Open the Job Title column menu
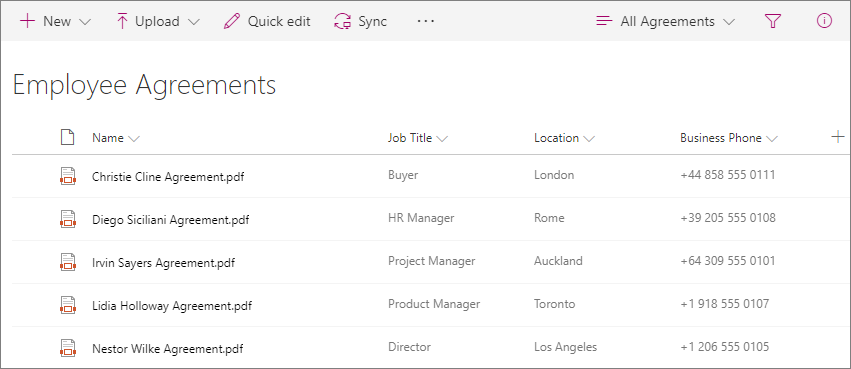The width and height of the screenshot is (851, 369). tap(418, 138)
